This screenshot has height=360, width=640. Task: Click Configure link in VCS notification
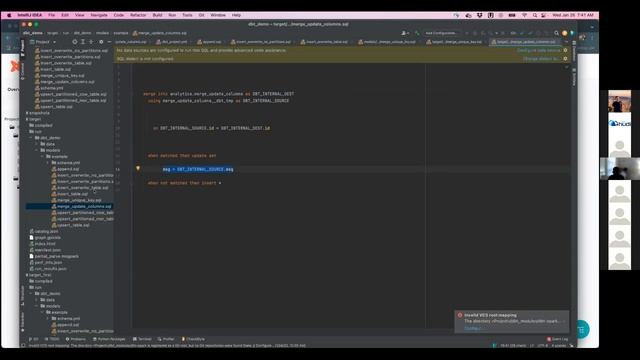click(472, 328)
